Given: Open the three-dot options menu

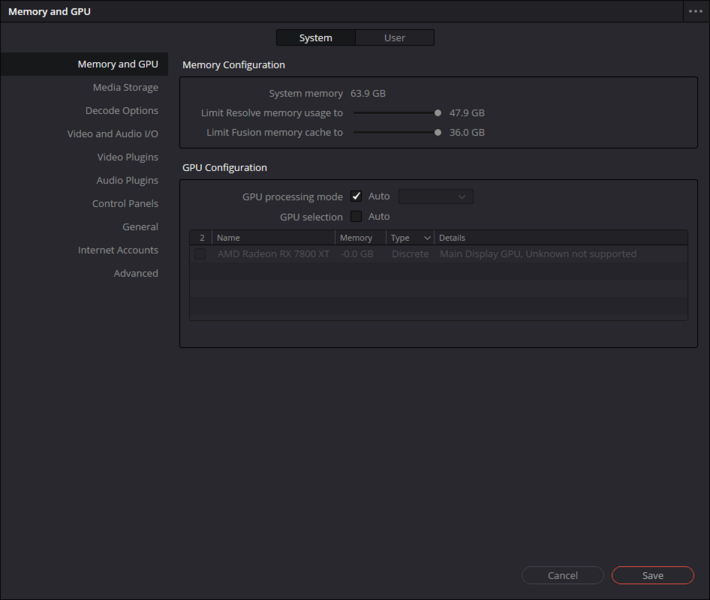Looking at the screenshot, I should click(695, 11).
